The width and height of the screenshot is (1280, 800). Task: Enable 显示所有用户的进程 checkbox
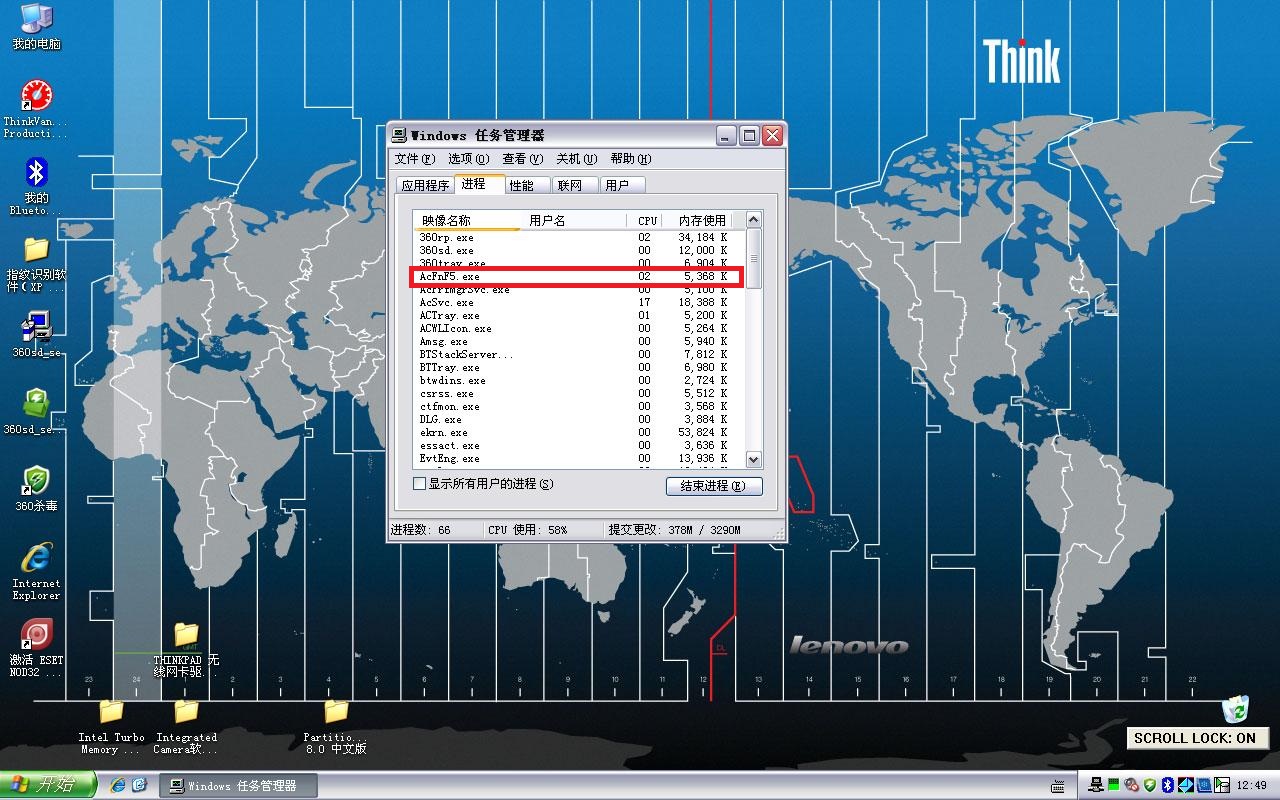420,484
